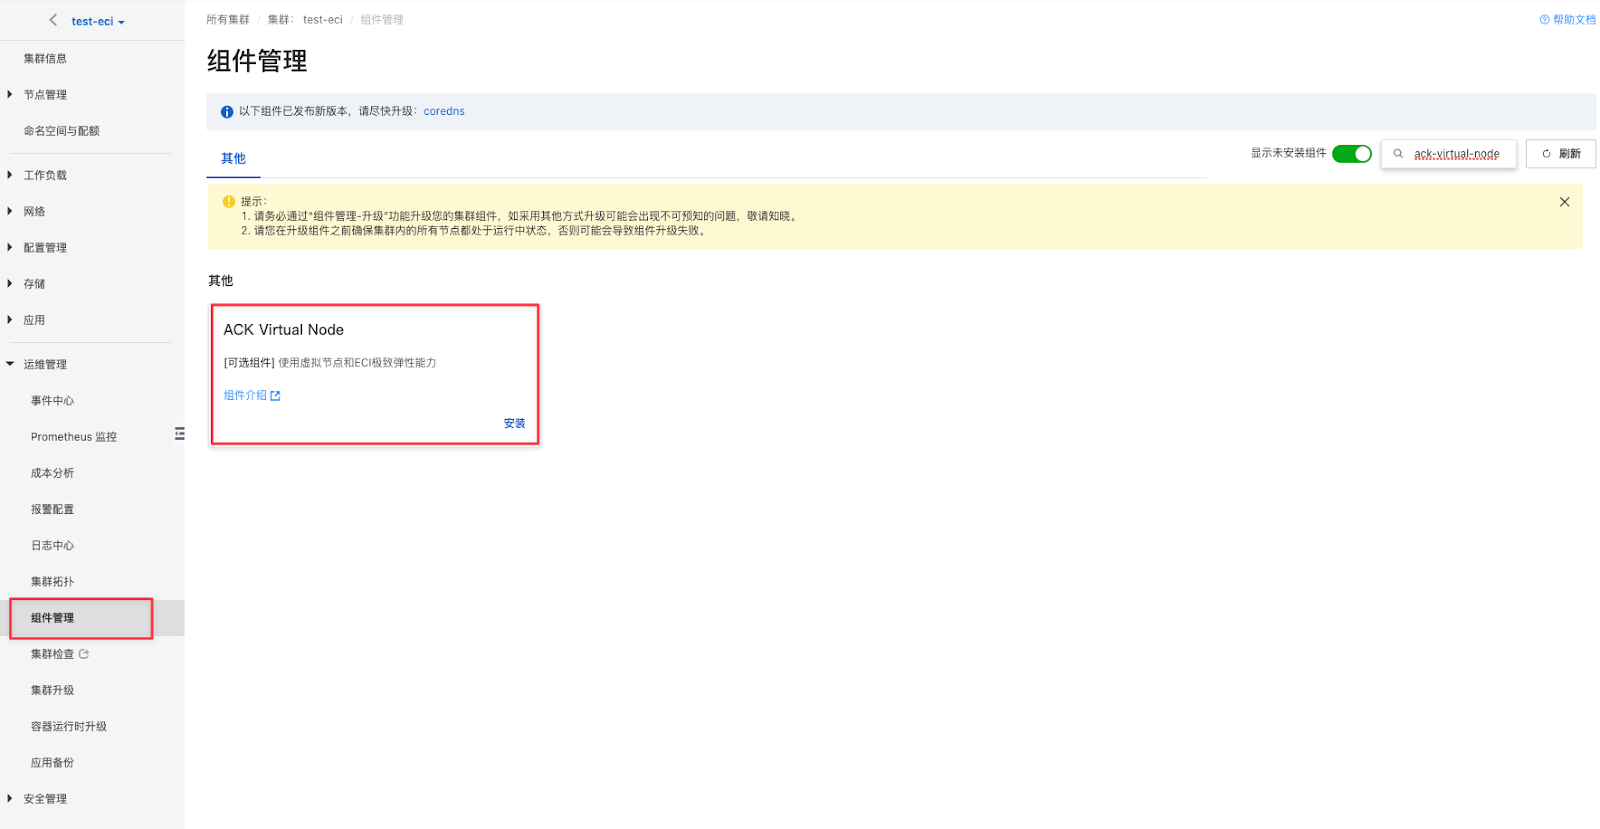Click the 刷新 refresh button

[x=1560, y=154]
